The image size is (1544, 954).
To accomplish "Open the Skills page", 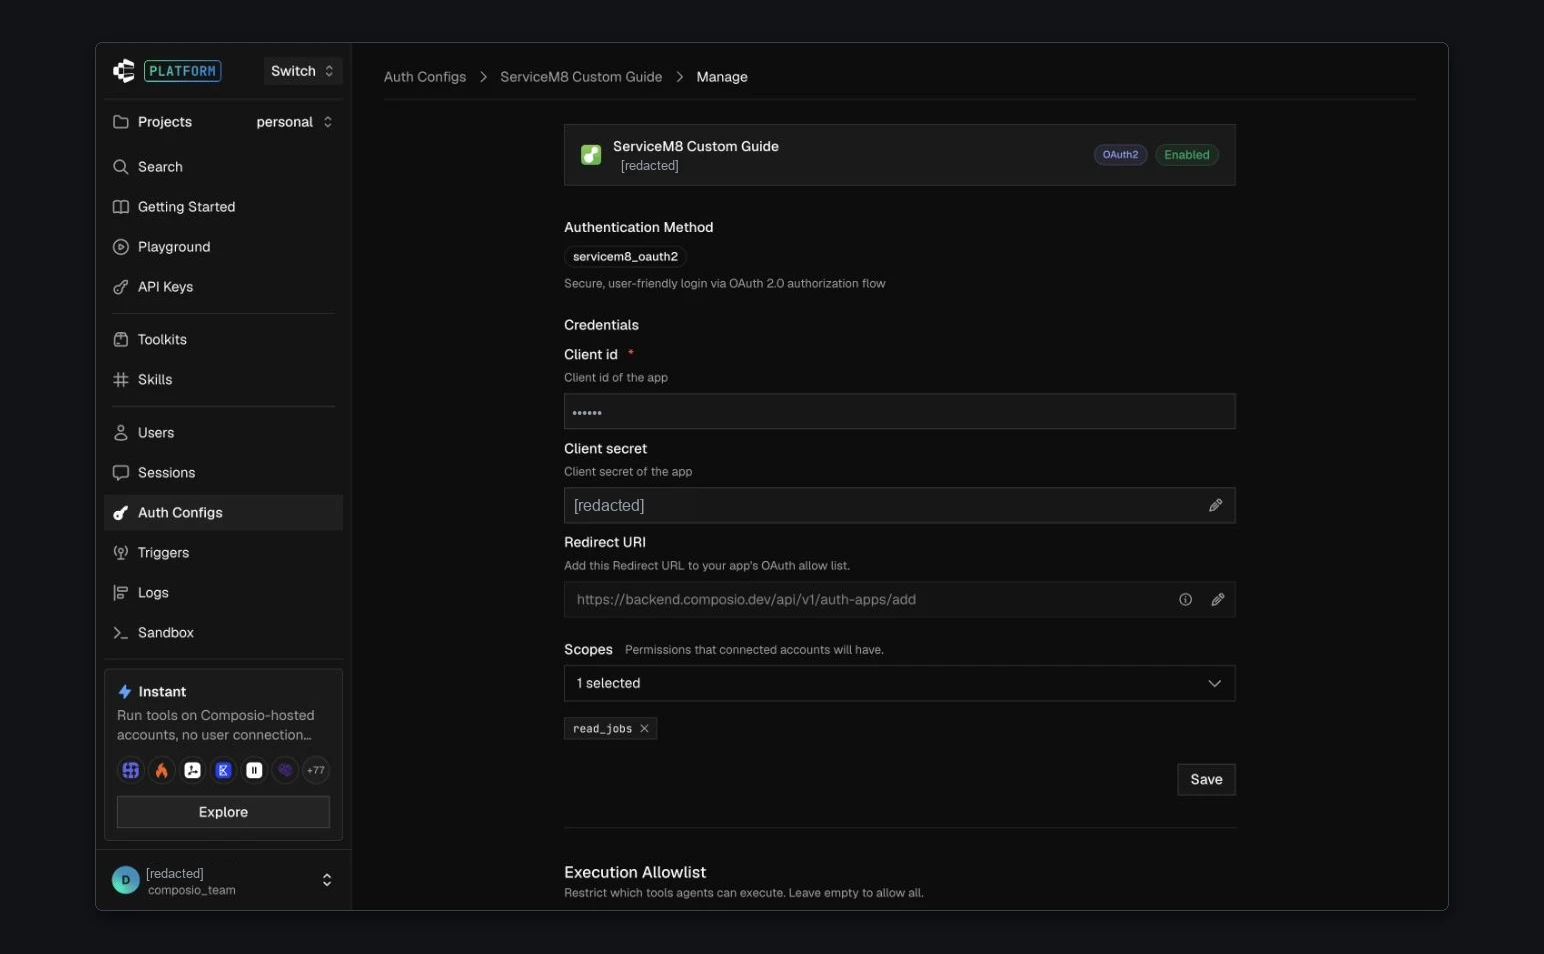I will coord(223,380).
